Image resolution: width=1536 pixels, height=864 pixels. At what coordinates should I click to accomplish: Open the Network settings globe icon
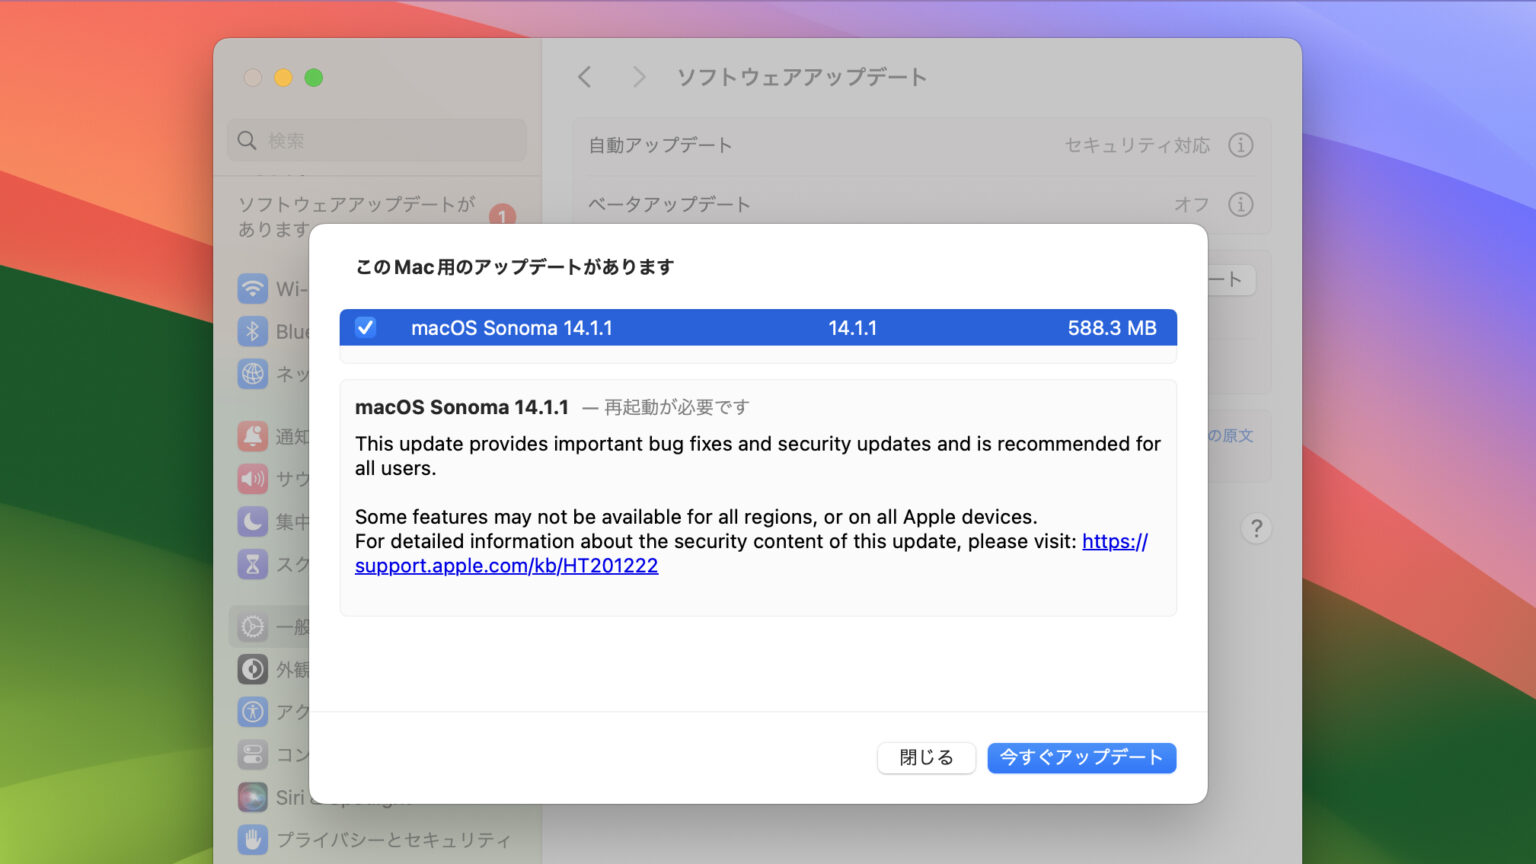click(253, 374)
